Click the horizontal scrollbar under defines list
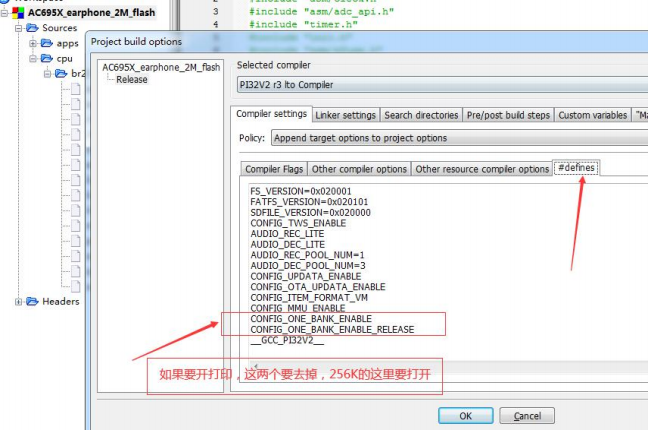 (448, 367)
